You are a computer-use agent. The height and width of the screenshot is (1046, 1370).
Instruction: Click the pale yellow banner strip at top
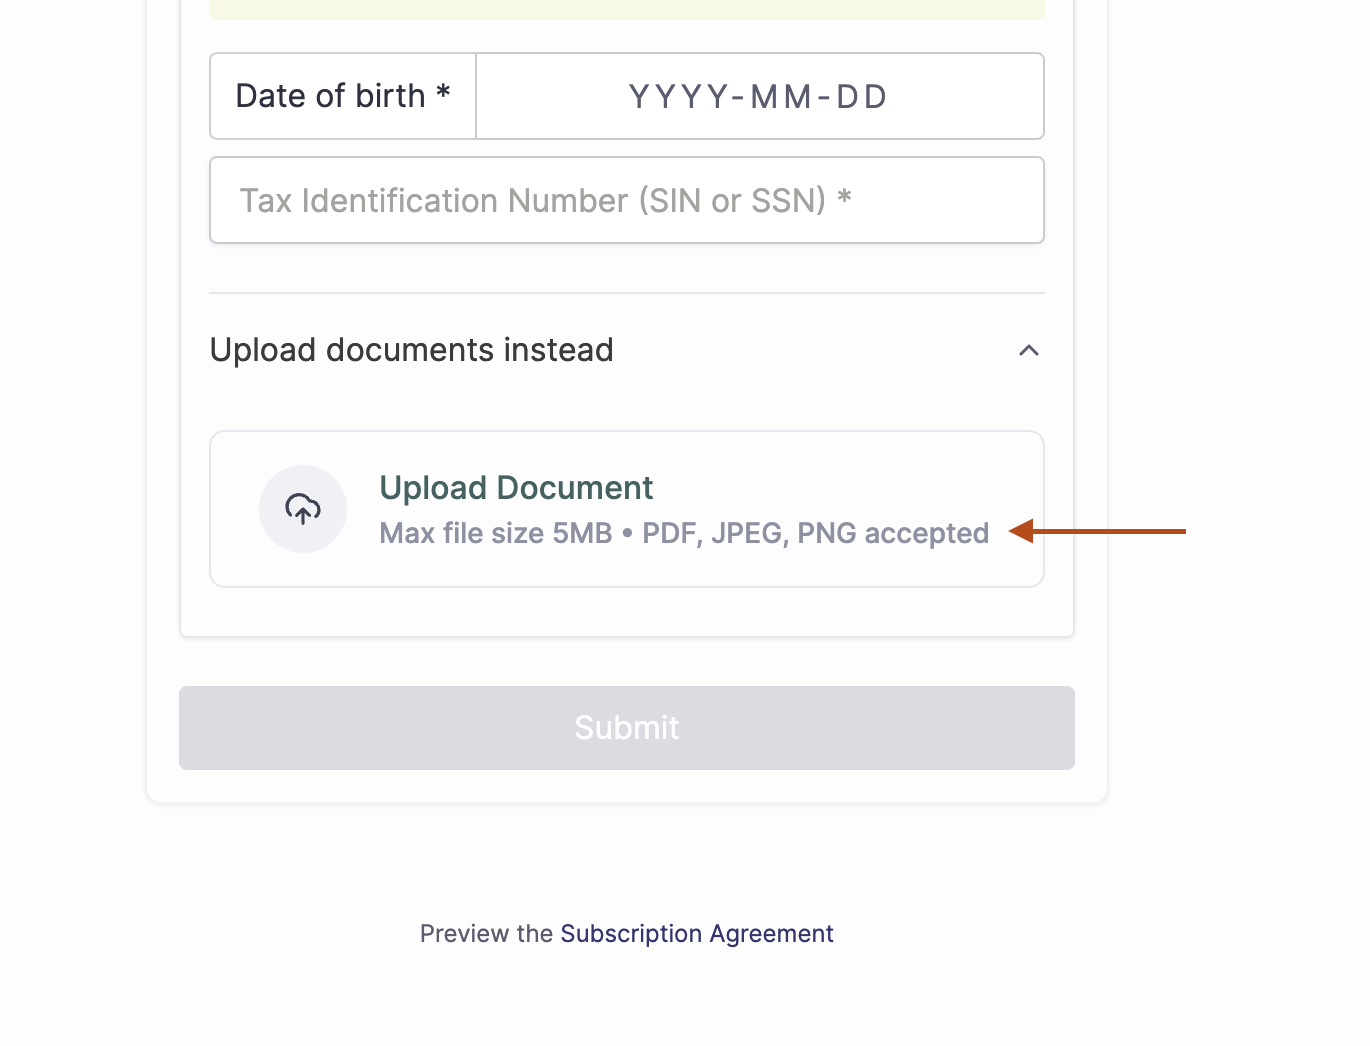pos(627,10)
